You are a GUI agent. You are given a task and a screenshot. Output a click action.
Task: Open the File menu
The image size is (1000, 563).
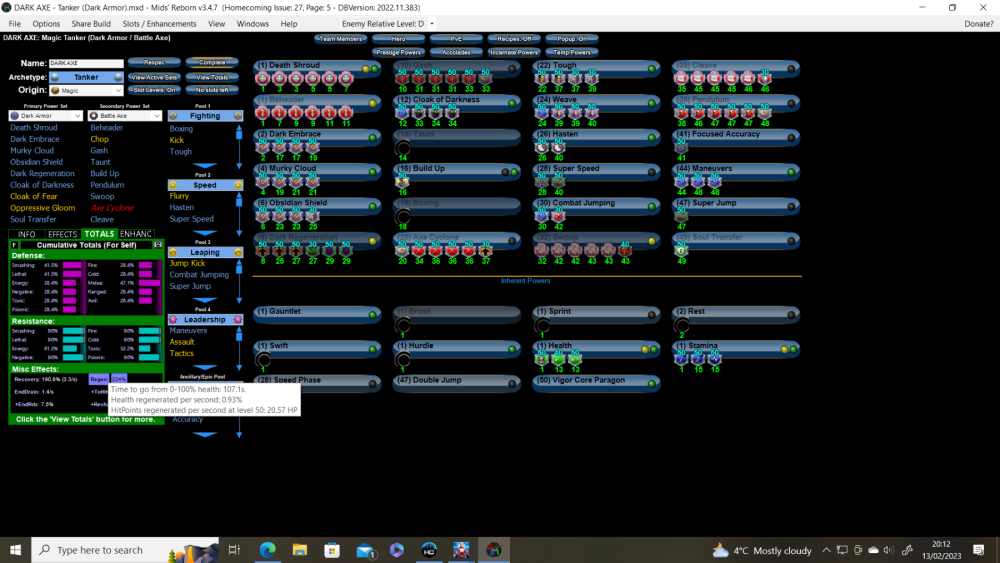pos(15,24)
